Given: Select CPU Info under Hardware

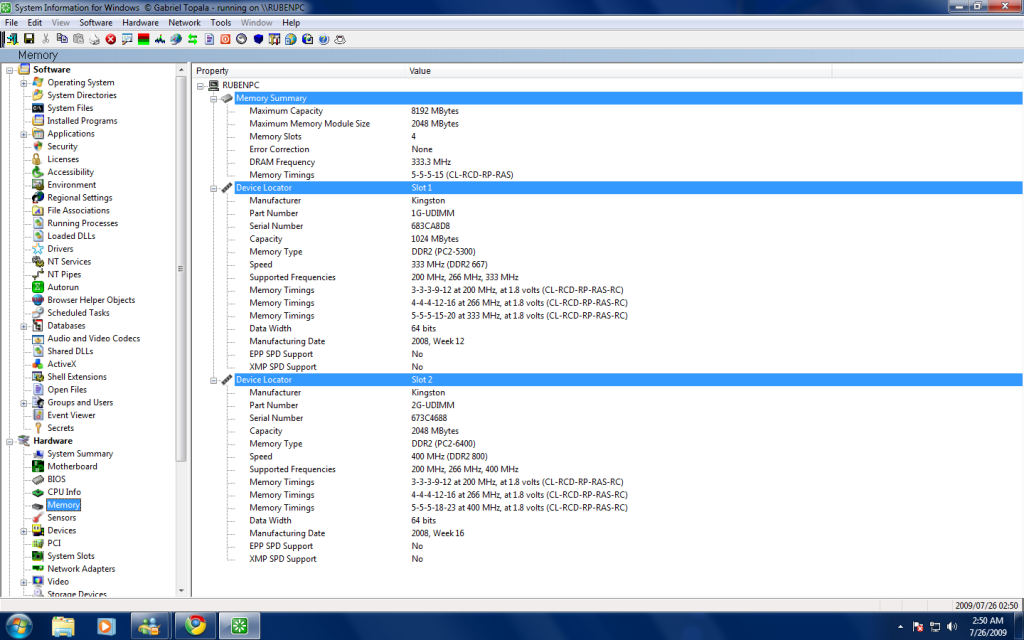Looking at the screenshot, I should [x=64, y=492].
